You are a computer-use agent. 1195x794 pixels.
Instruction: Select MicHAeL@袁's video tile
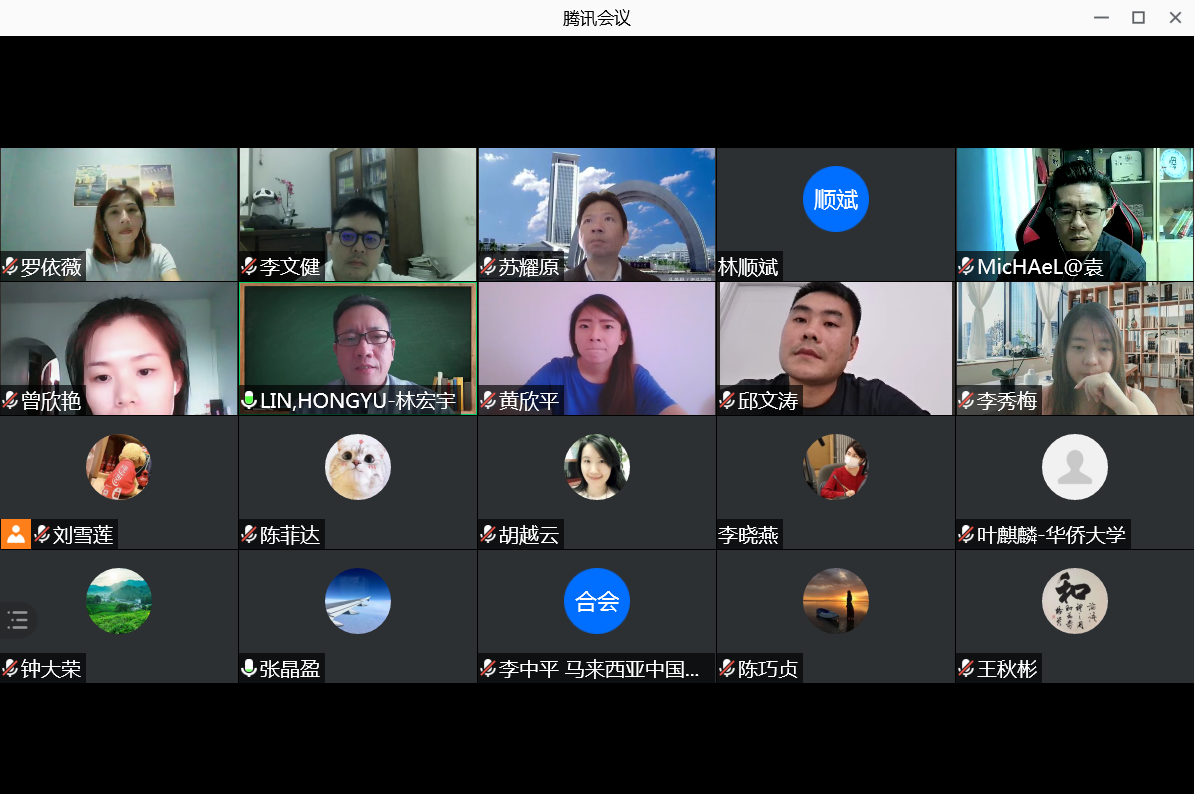1075,214
